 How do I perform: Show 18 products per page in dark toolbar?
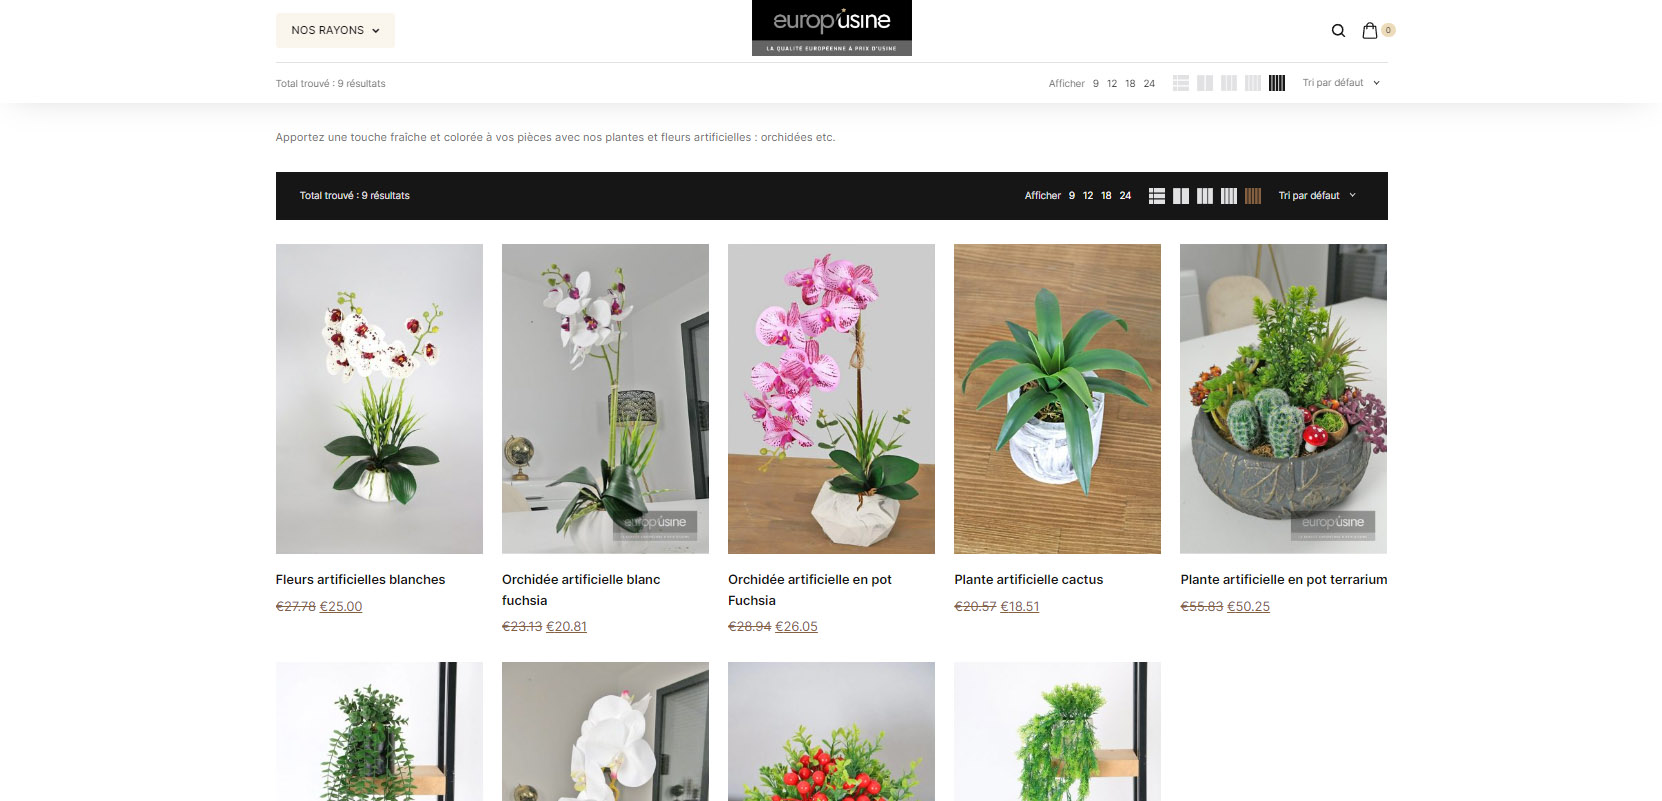click(1106, 196)
